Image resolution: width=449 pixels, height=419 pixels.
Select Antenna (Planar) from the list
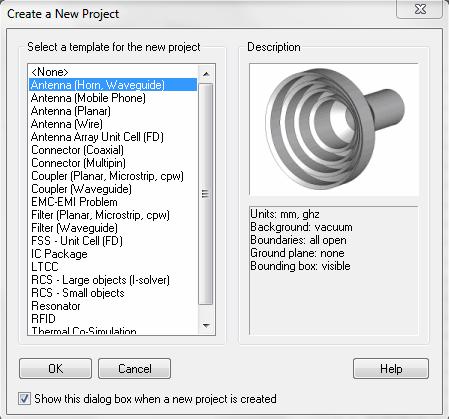(113, 111)
